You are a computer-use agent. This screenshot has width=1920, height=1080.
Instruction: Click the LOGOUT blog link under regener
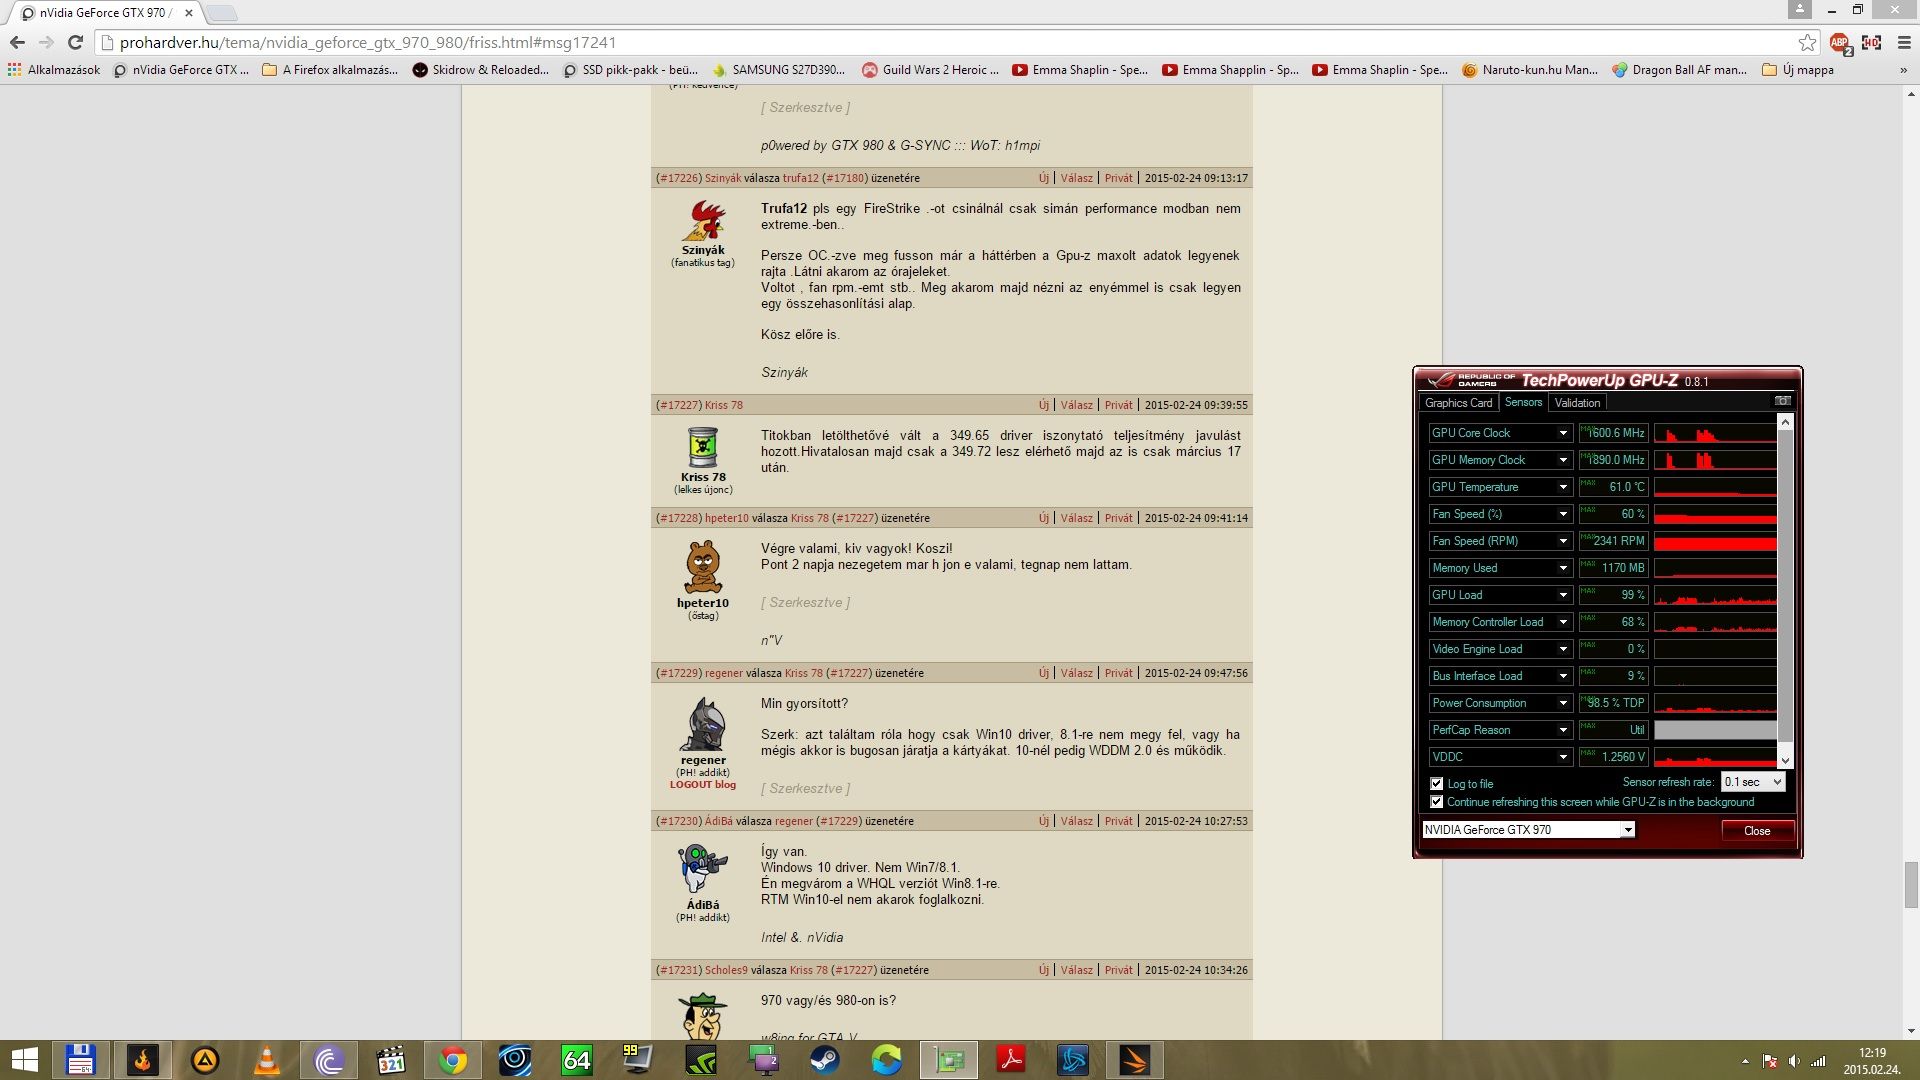(702, 785)
